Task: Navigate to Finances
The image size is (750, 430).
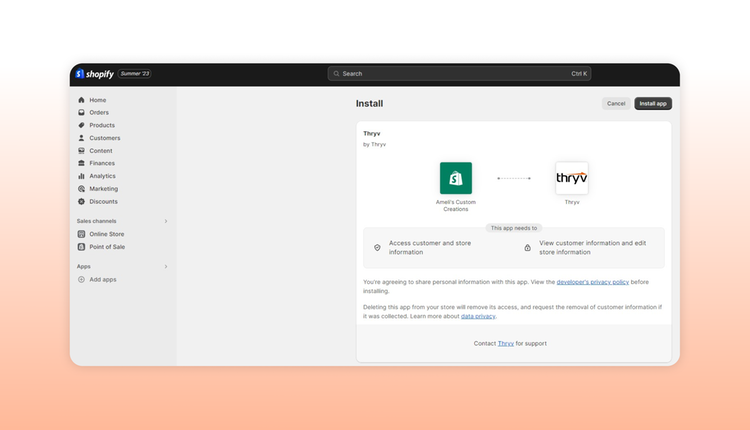Action: pos(101,163)
